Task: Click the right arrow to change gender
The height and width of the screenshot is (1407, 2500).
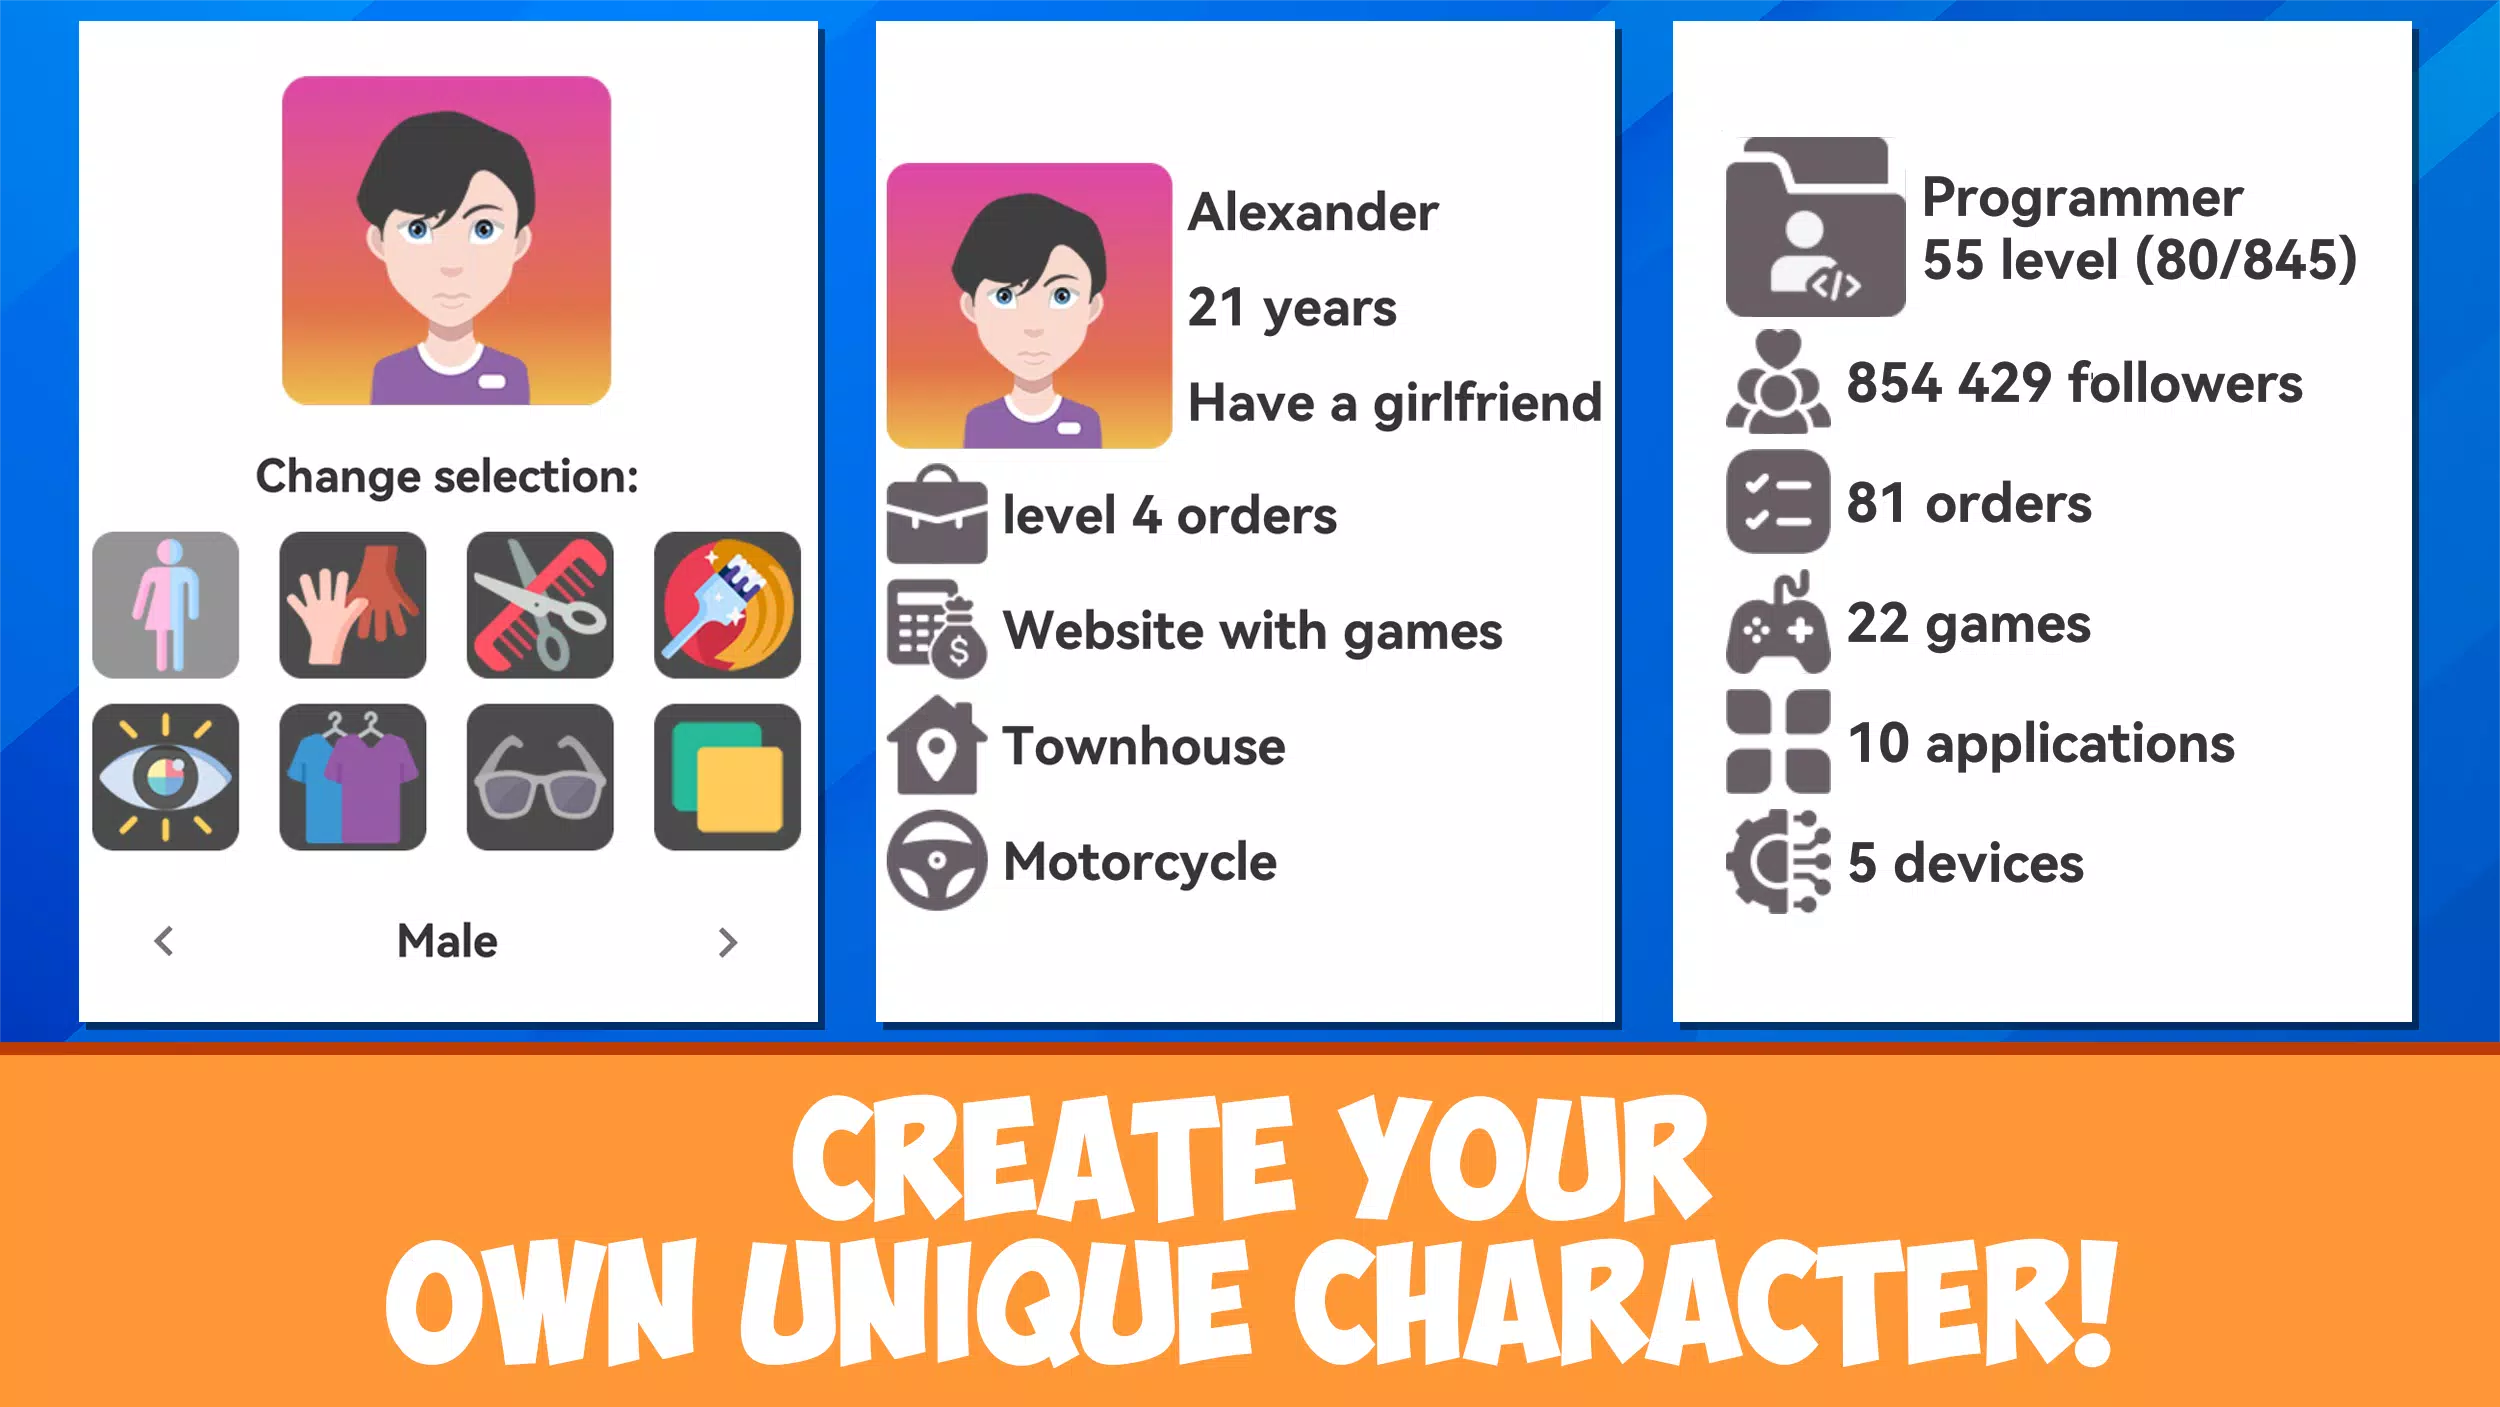Action: point(728,941)
